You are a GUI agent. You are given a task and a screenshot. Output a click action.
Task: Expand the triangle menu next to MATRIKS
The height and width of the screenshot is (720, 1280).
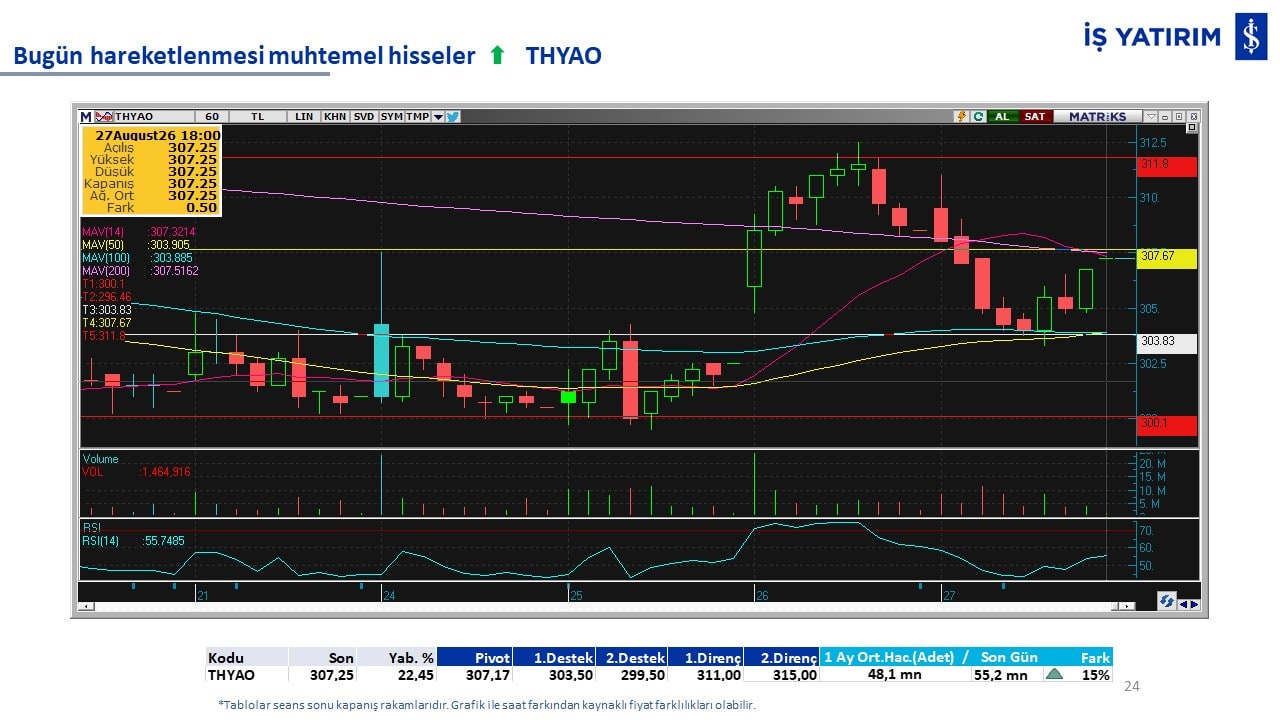[1151, 116]
